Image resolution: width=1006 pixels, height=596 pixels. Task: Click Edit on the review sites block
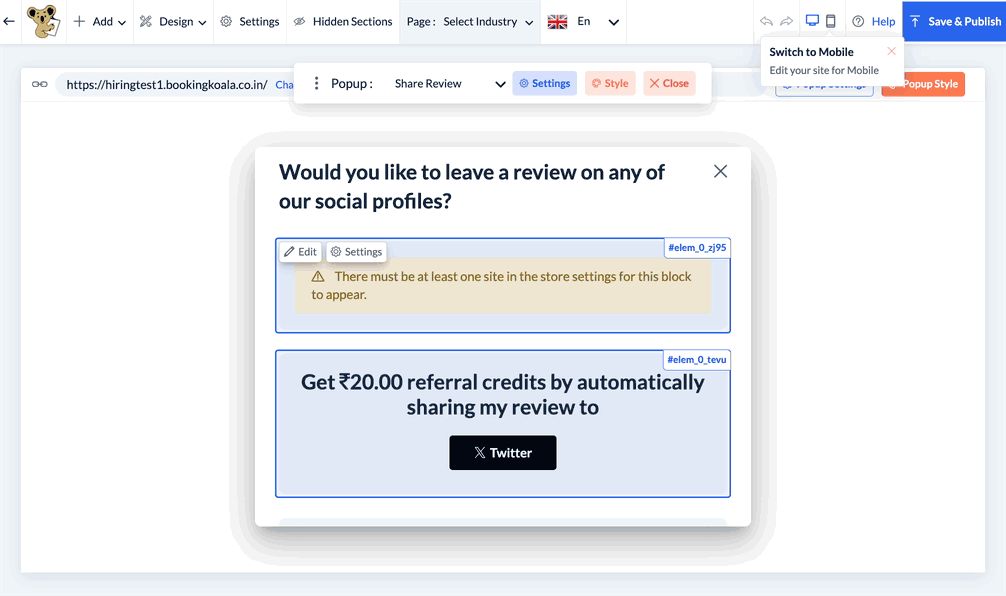300,252
